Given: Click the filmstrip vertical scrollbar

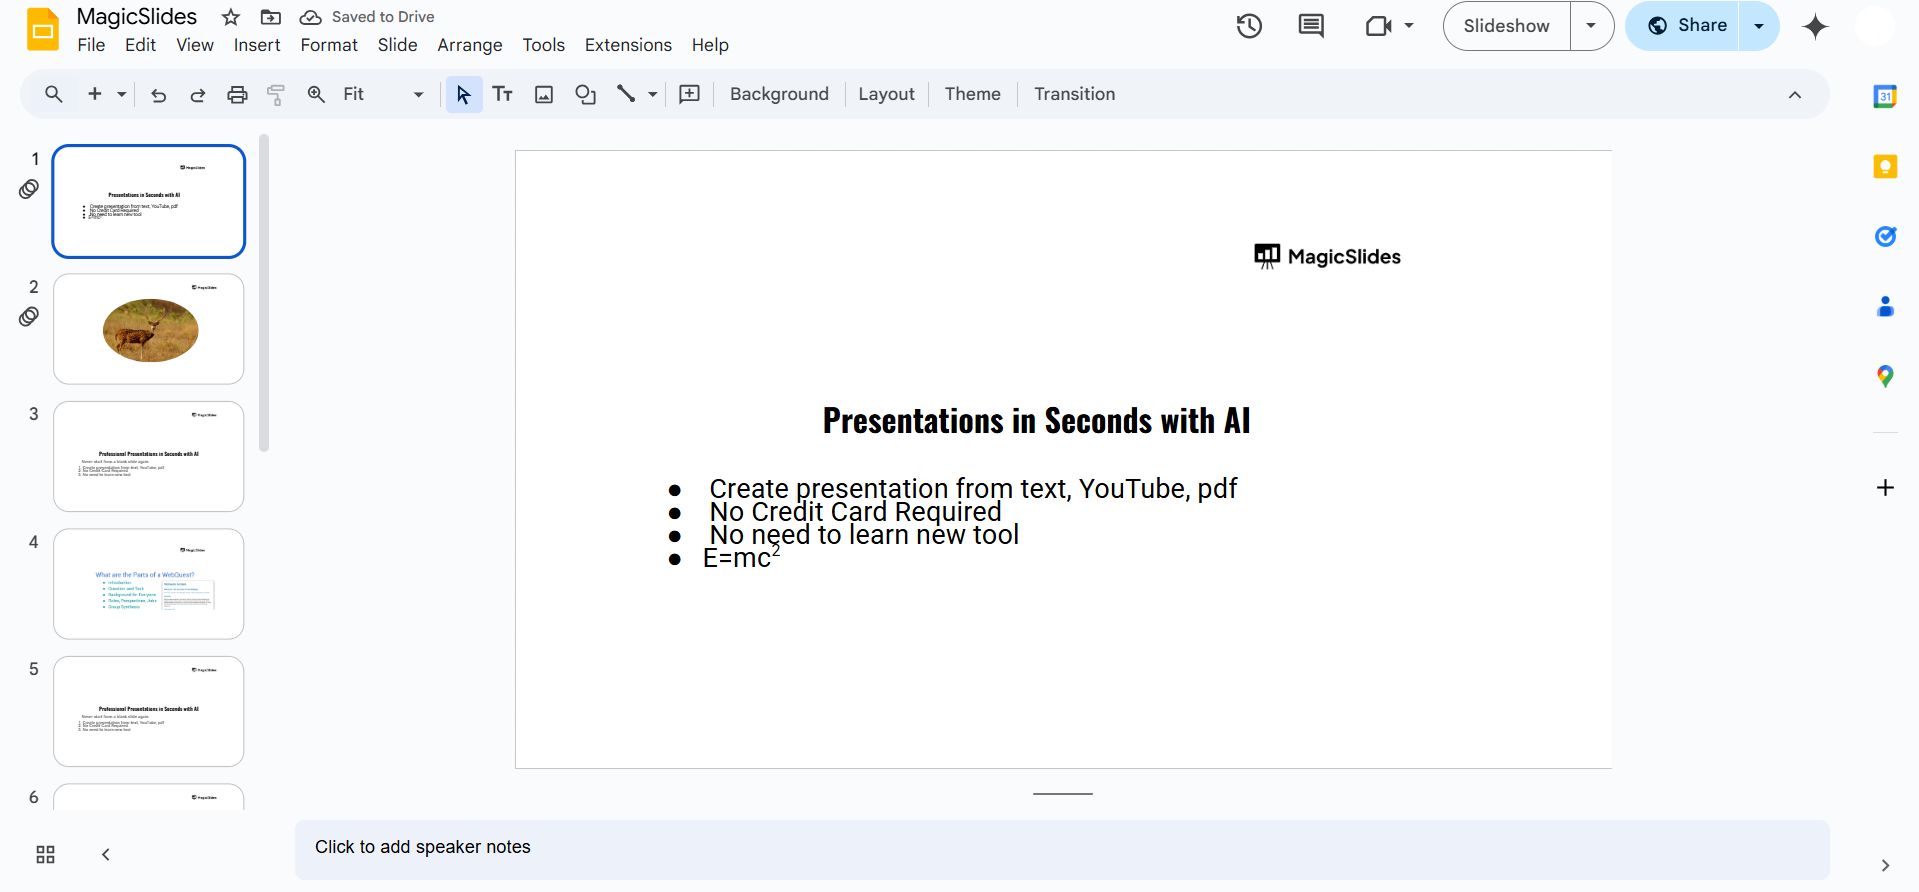Looking at the screenshot, I should coord(264,292).
